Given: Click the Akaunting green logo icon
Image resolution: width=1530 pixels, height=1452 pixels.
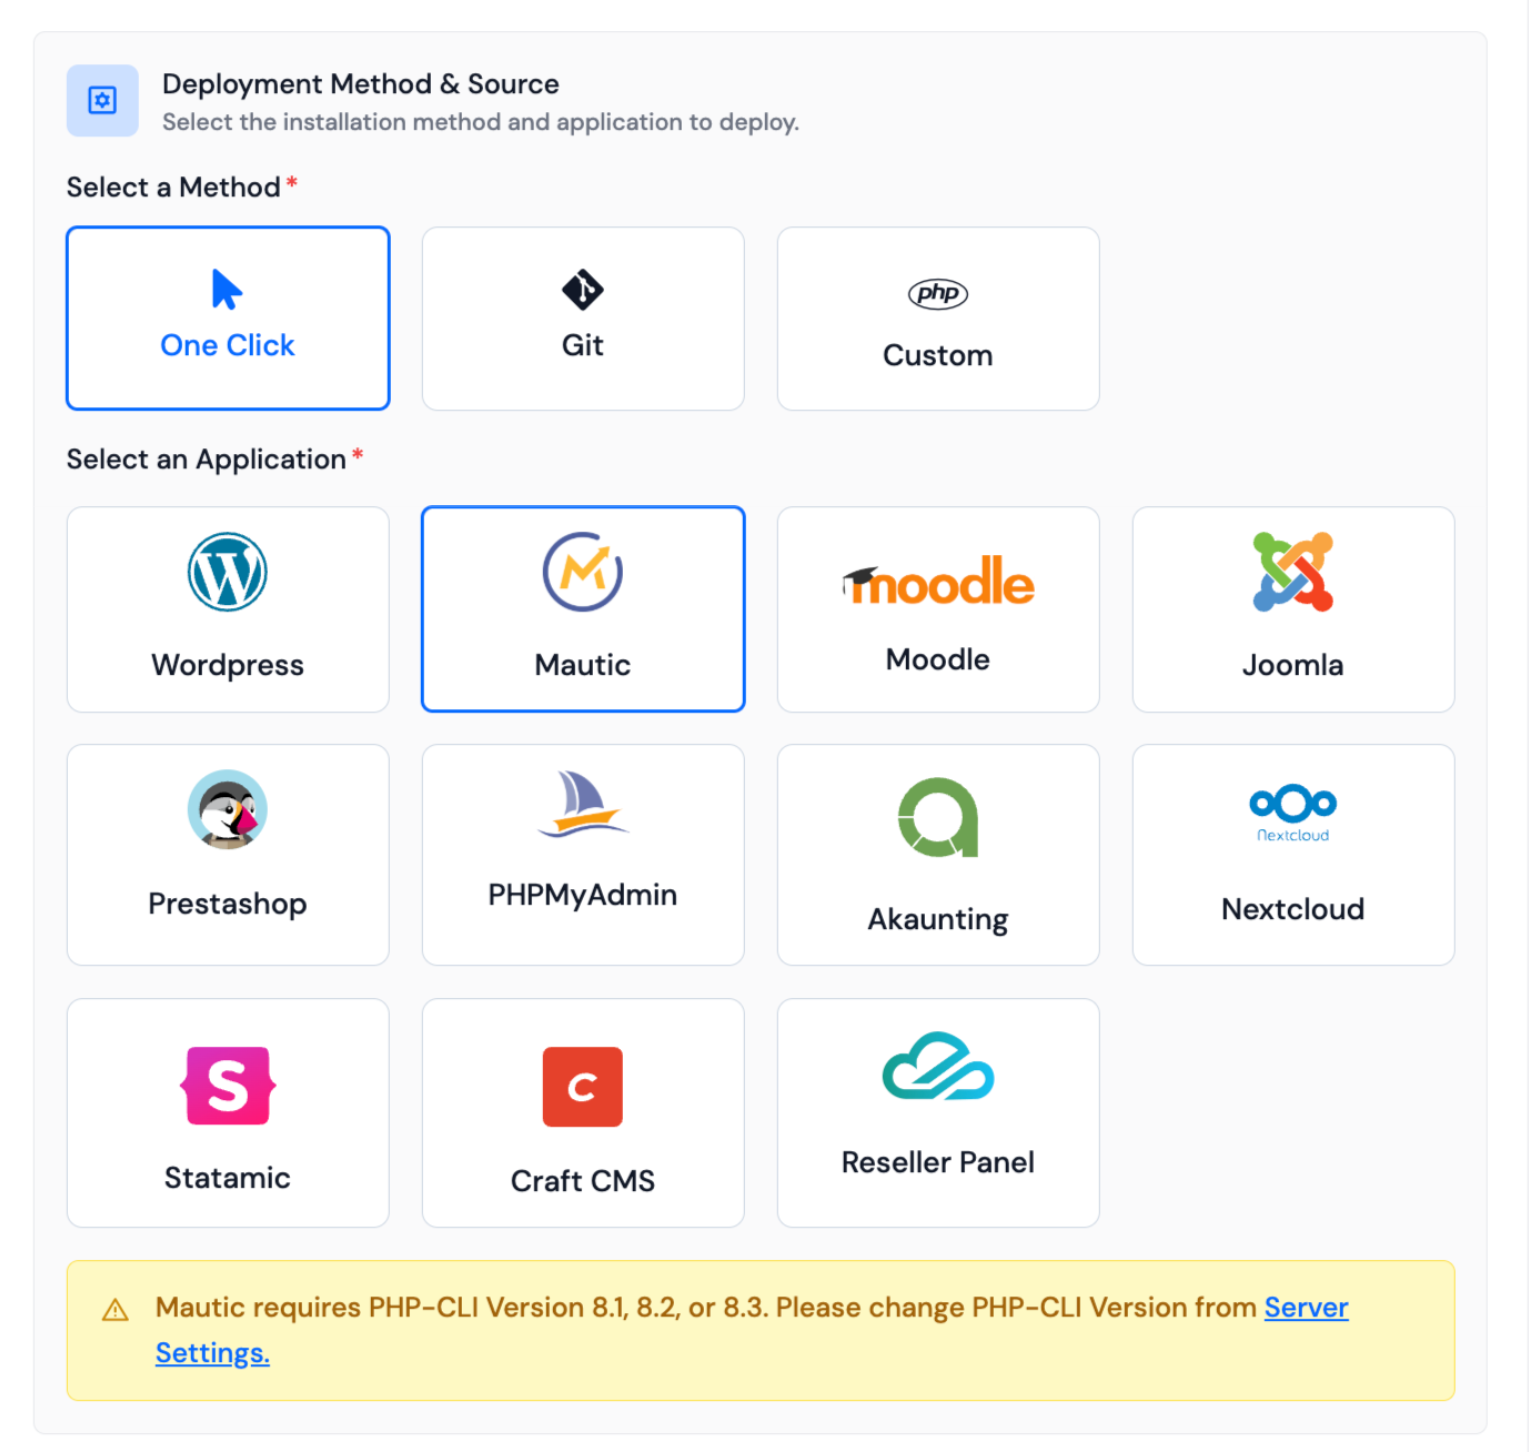Looking at the screenshot, I should [938, 817].
